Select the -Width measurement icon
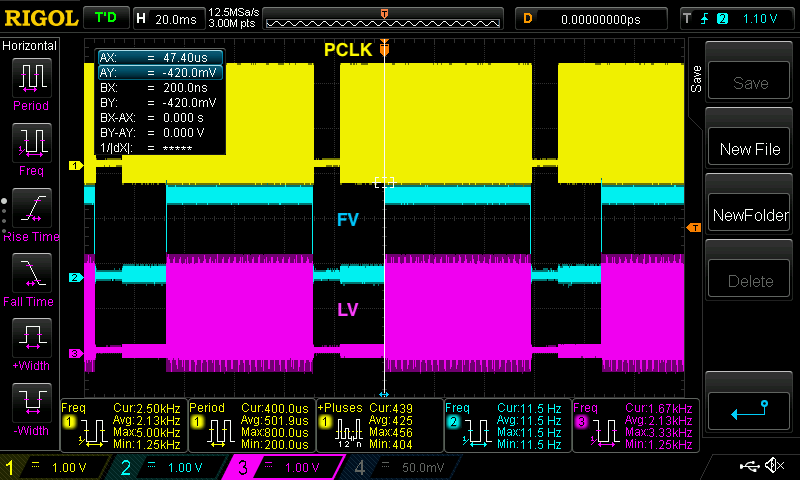The height and width of the screenshot is (480, 800). click(x=32, y=402)
